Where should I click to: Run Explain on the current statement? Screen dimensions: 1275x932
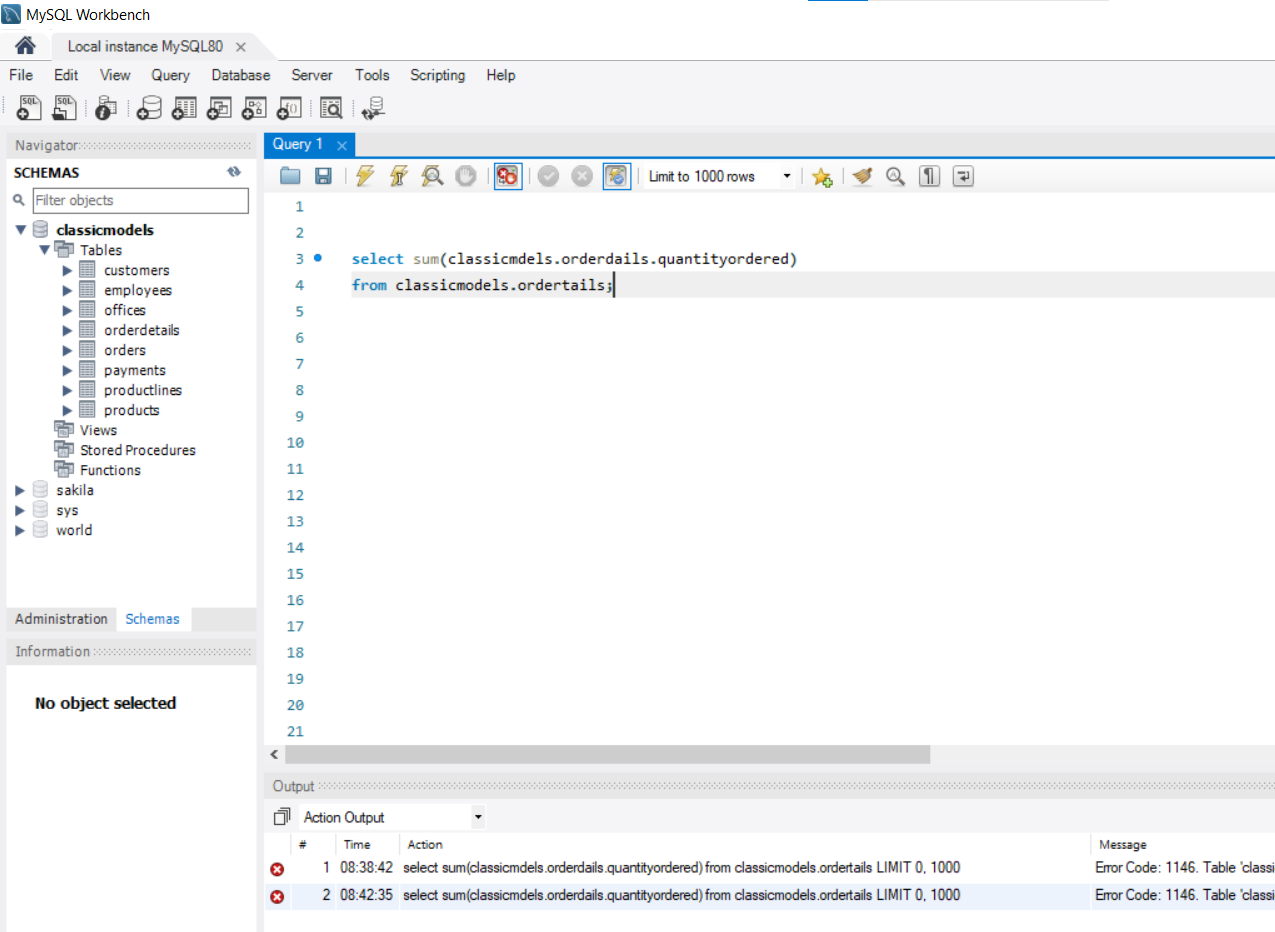(432, 176)
